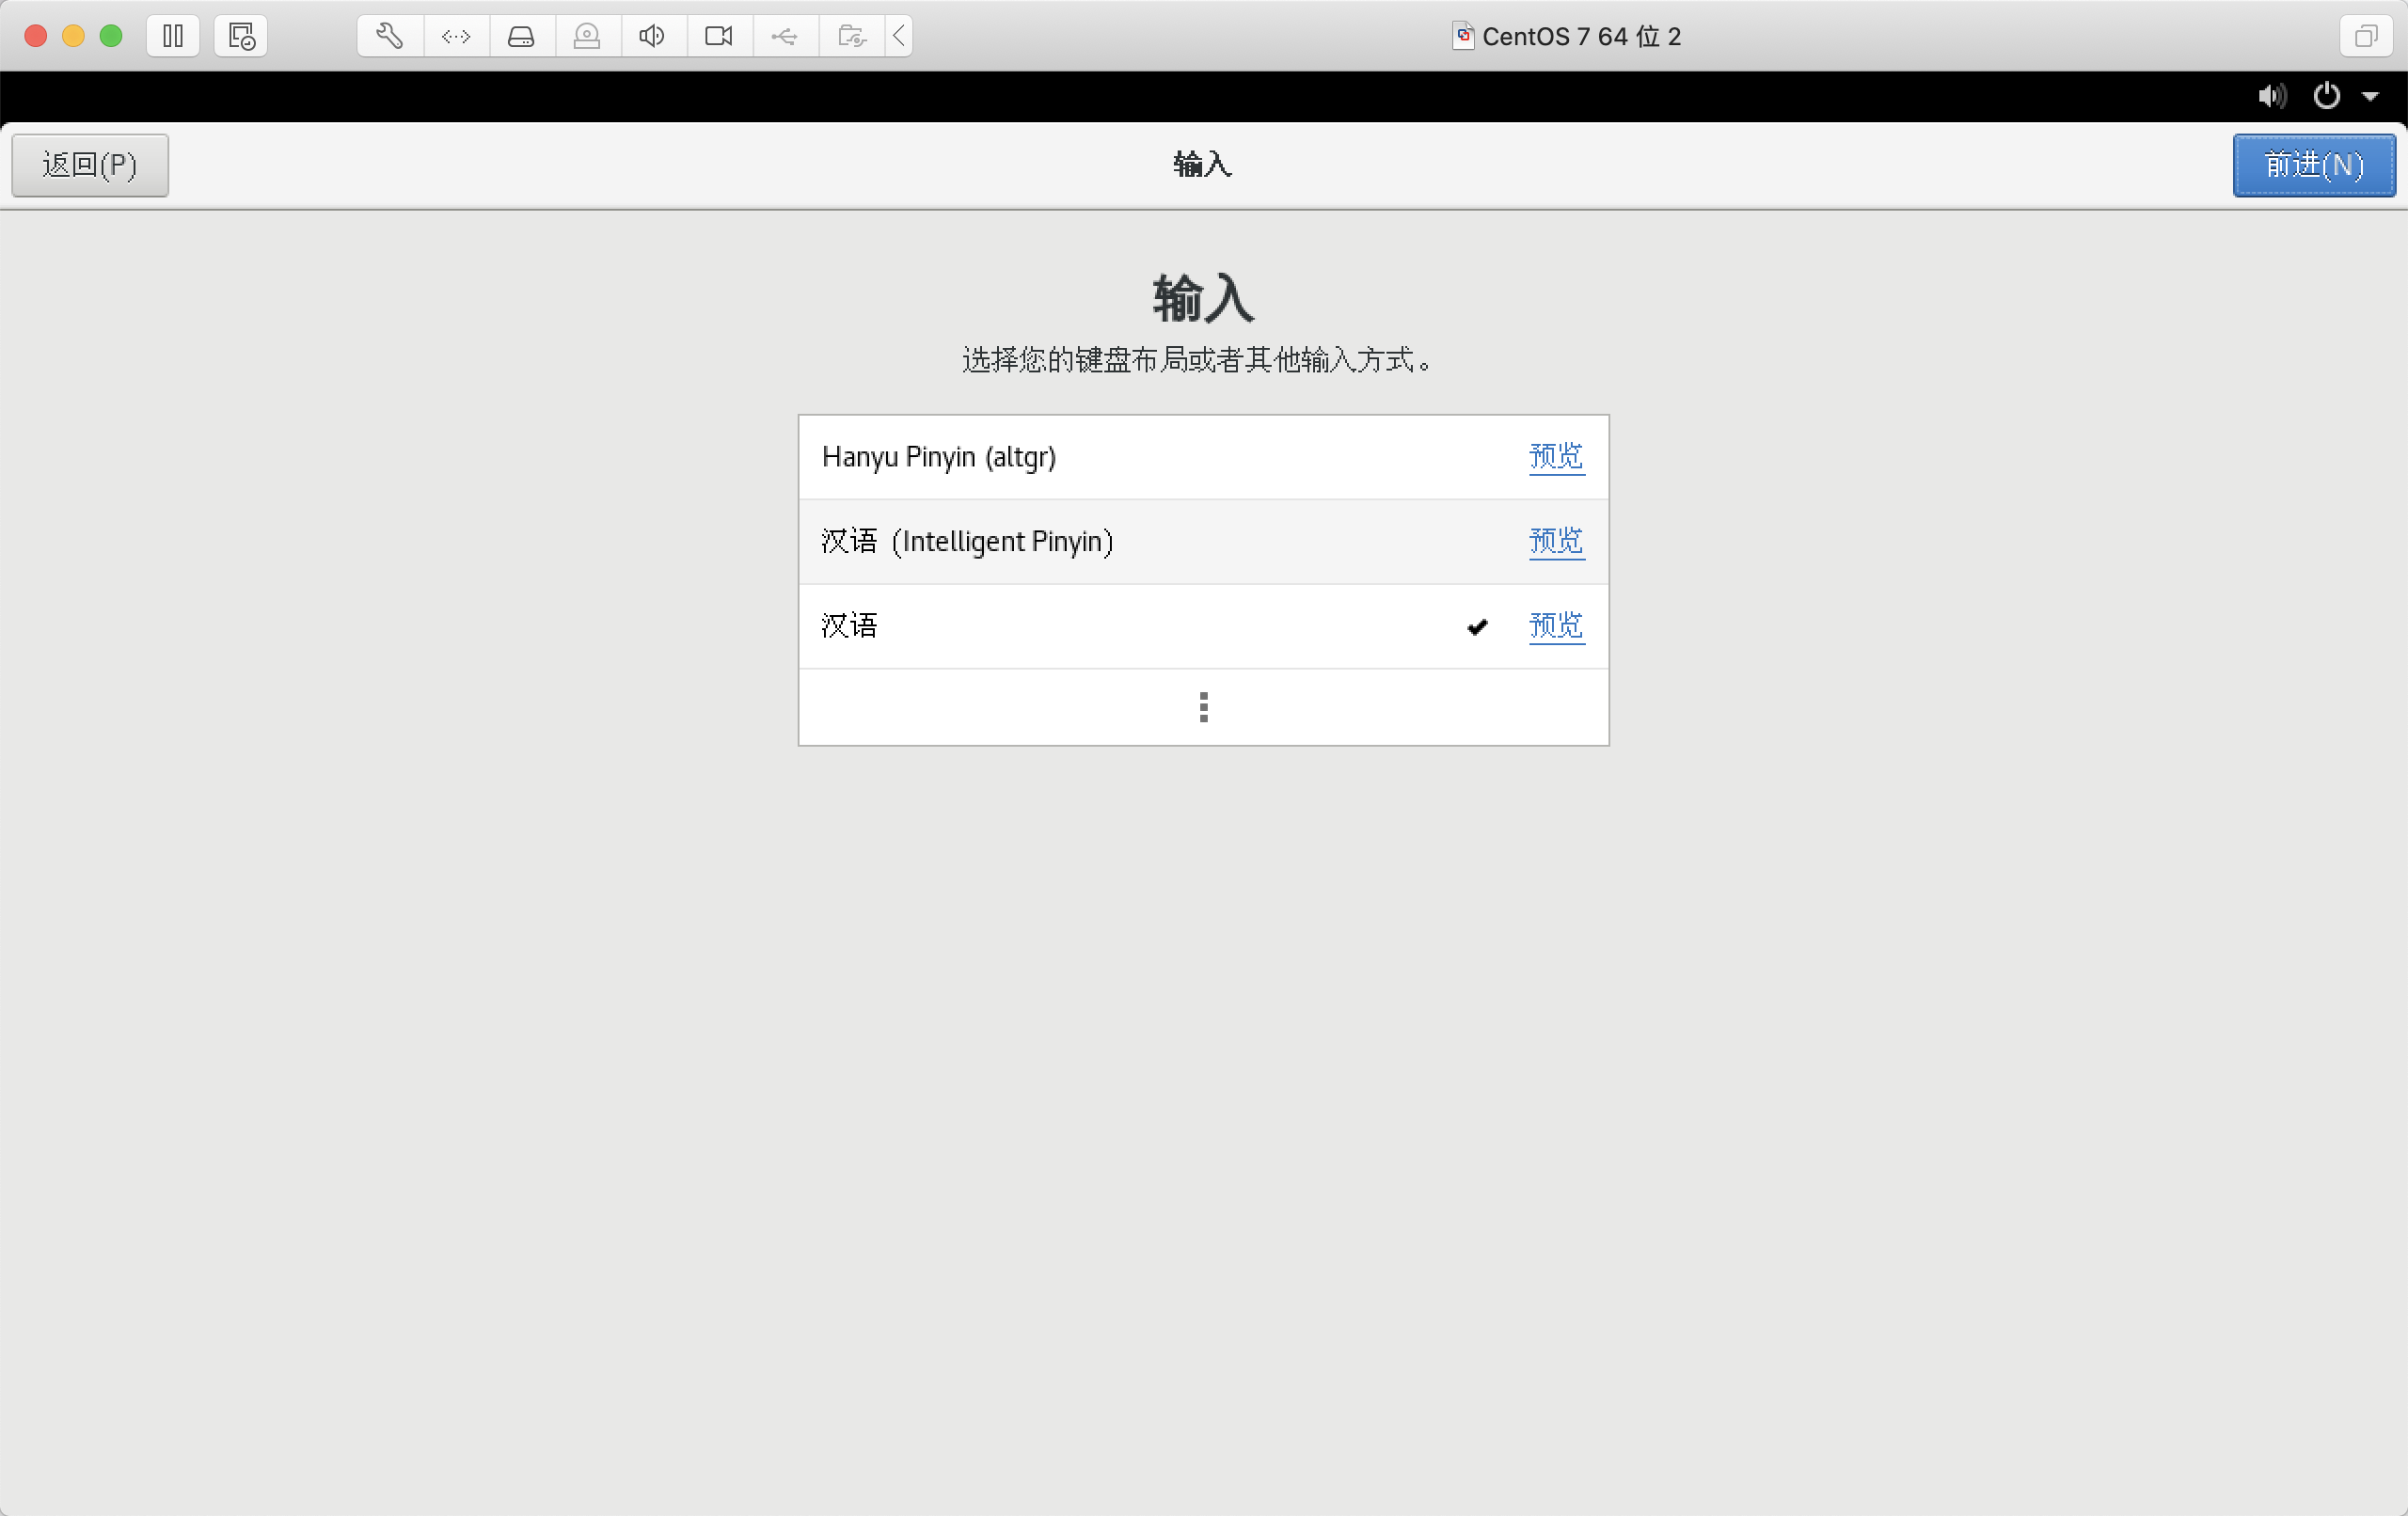
Task: Open the GNOME power menu dropdown arrow
Action: coord(2370,96)
